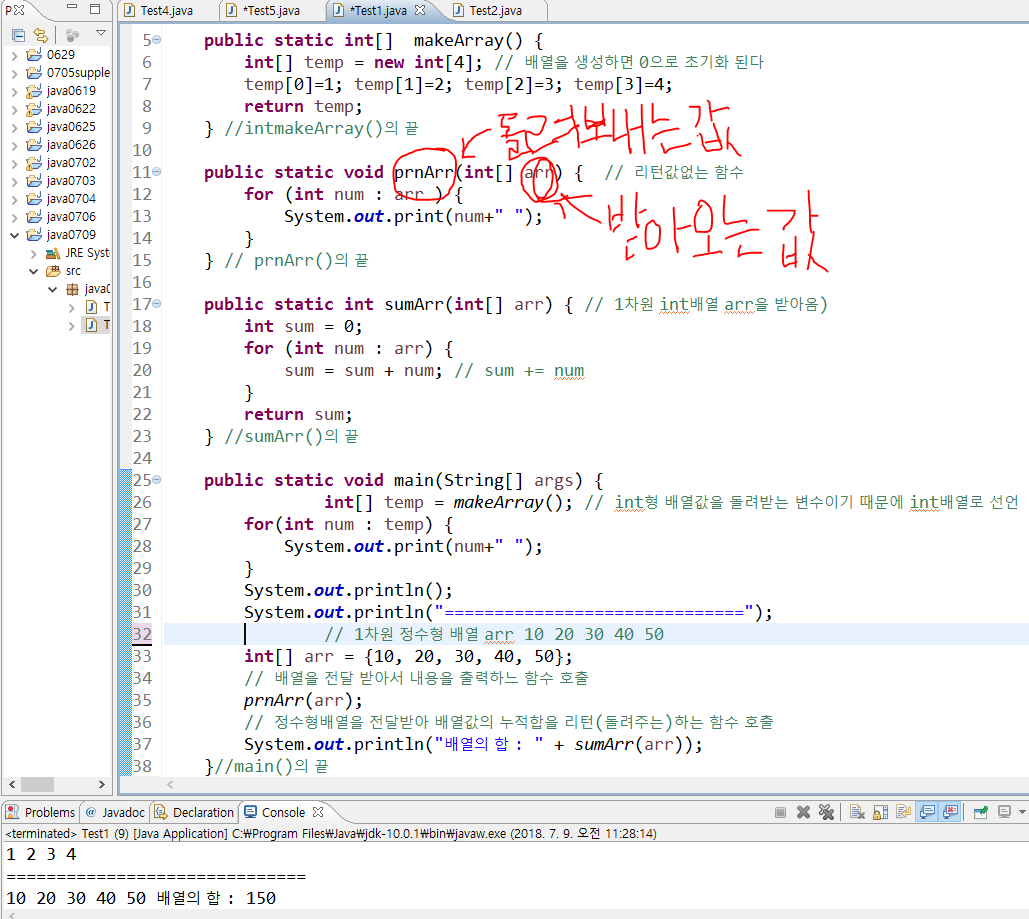Viewport: 1029px width, 919px height.
Task: Click the terminated Test1 launch description
Action: 331,834
